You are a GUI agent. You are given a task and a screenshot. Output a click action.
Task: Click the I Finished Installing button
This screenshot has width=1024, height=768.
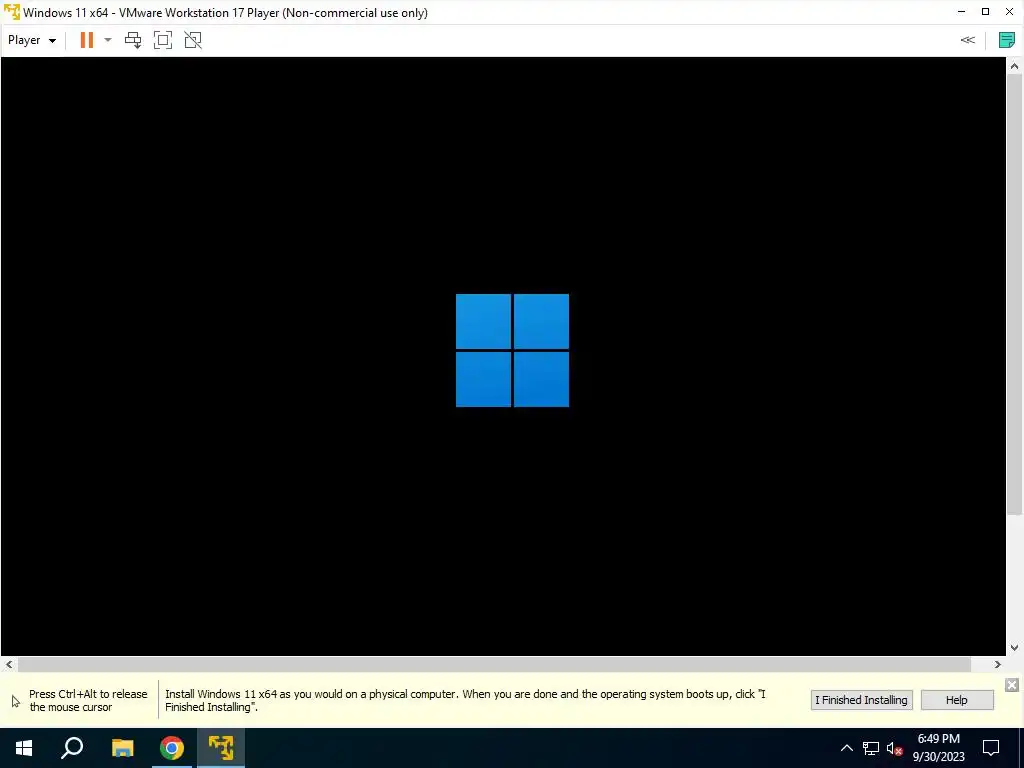click(x=861, y=700)
